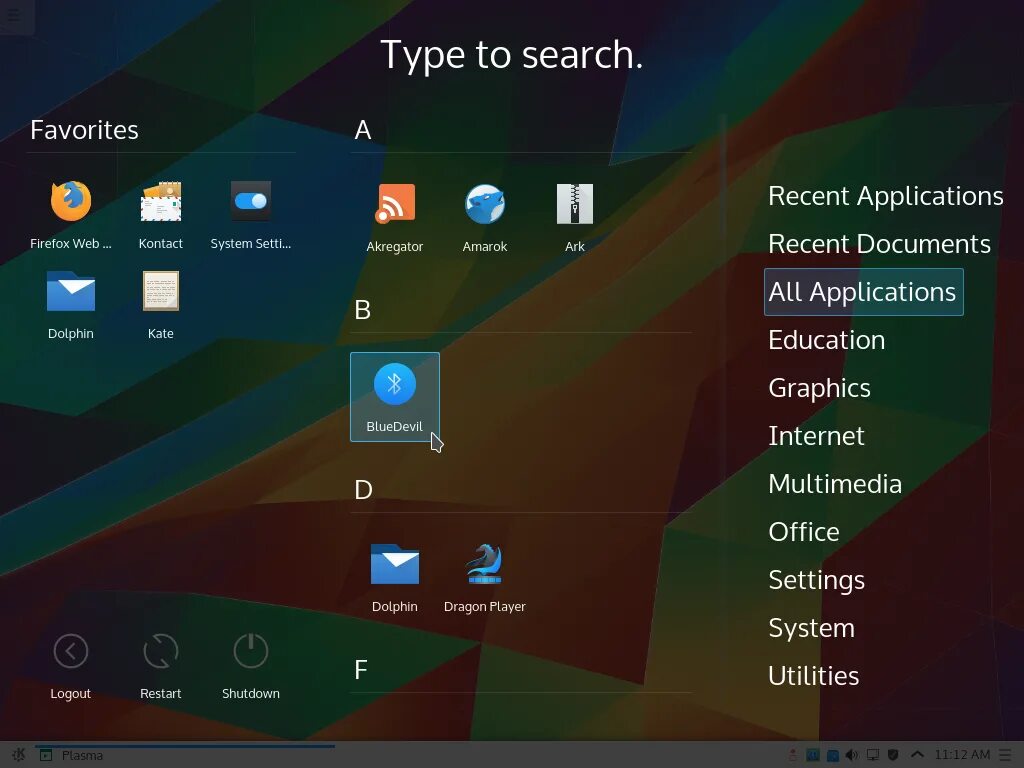Open System Settings from Favorites
Viewport: 1024px width, 768px height.
251,214
